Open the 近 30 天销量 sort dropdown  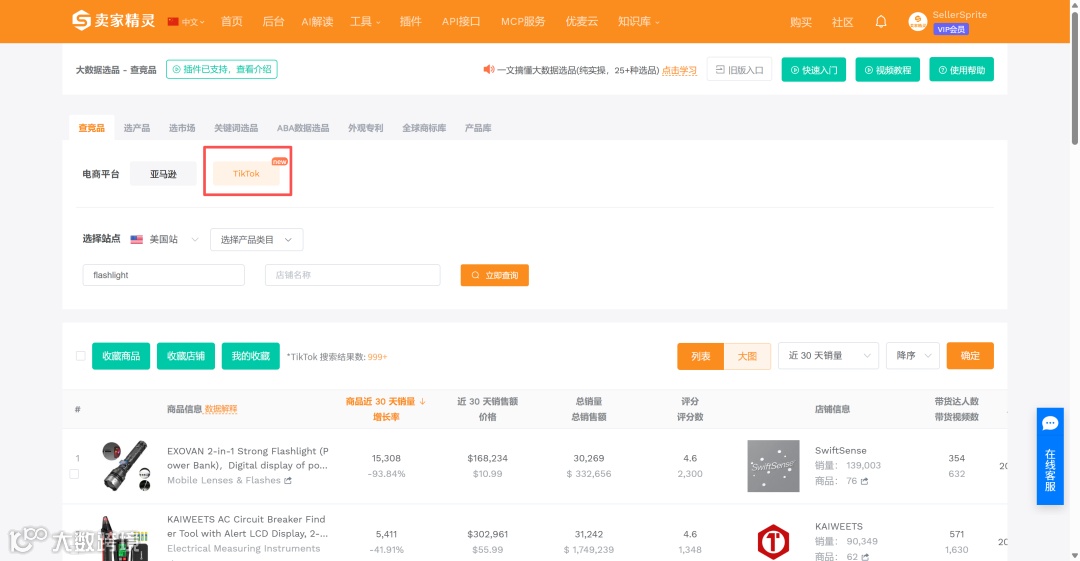pos(828,356)
